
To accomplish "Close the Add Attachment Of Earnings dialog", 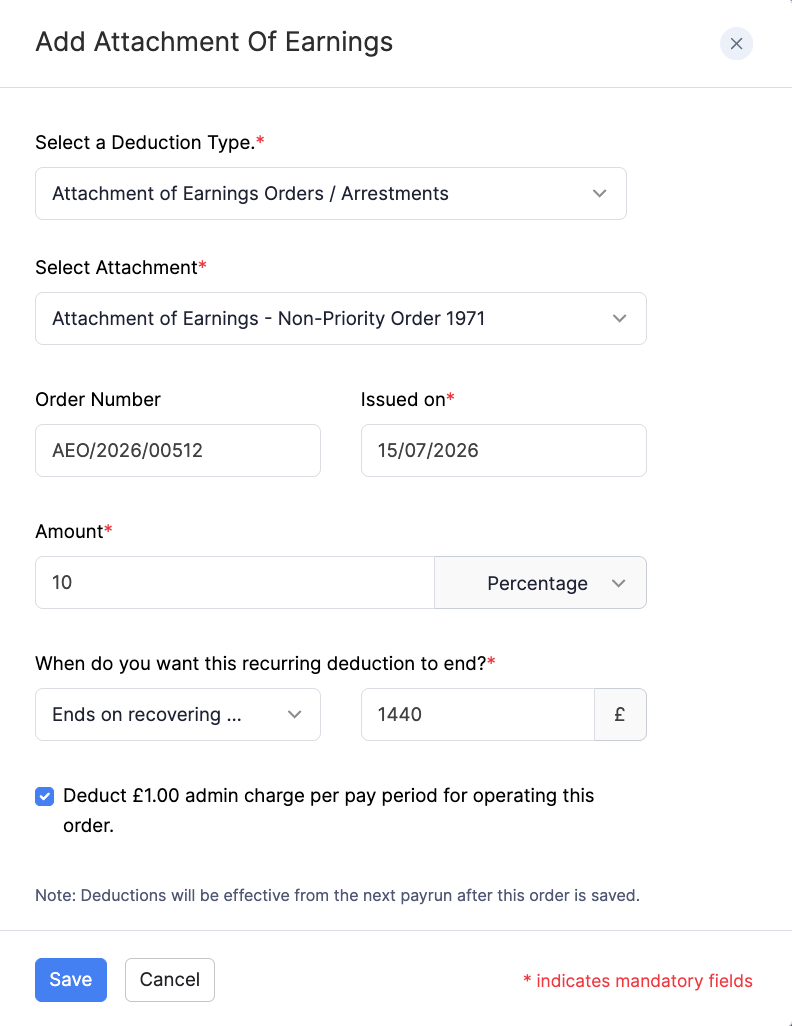I will (x=736, y=43).
